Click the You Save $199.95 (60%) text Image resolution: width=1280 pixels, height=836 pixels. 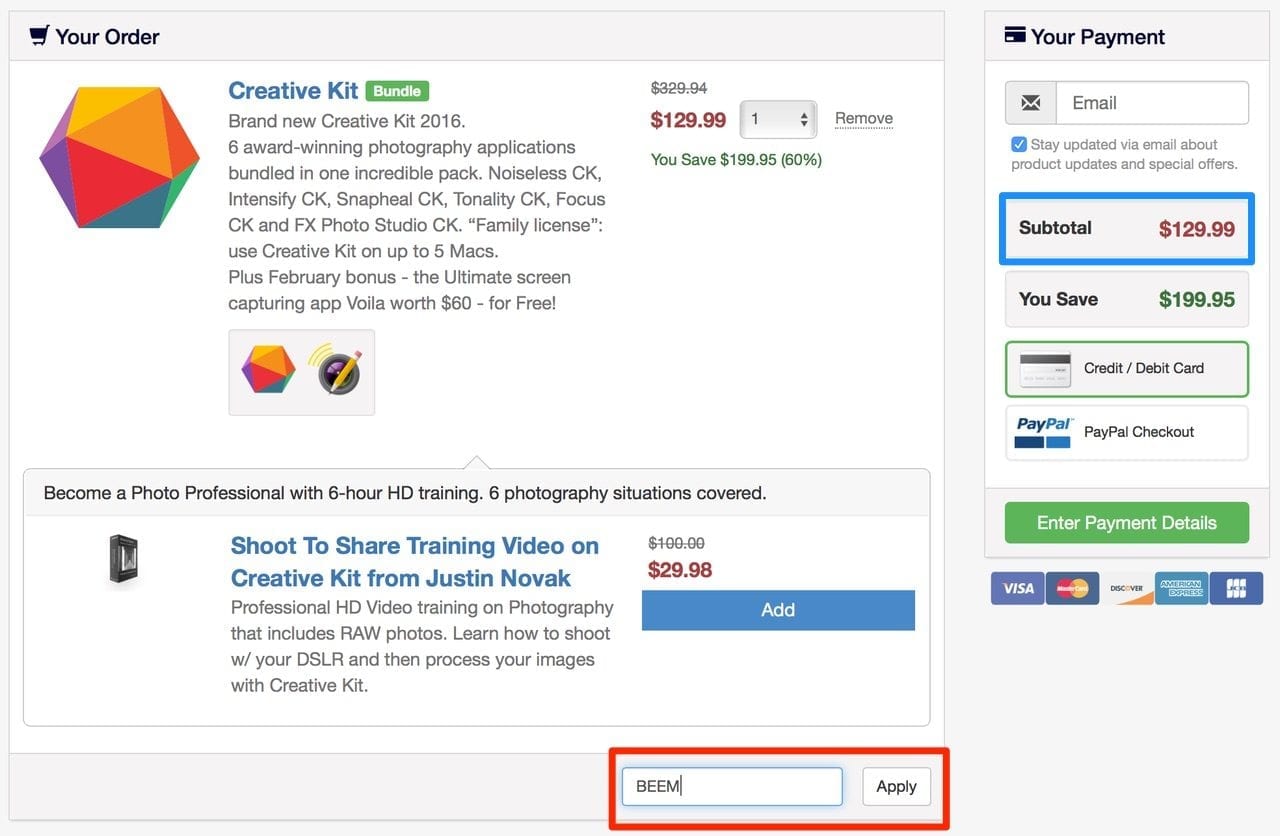(736, 159)
